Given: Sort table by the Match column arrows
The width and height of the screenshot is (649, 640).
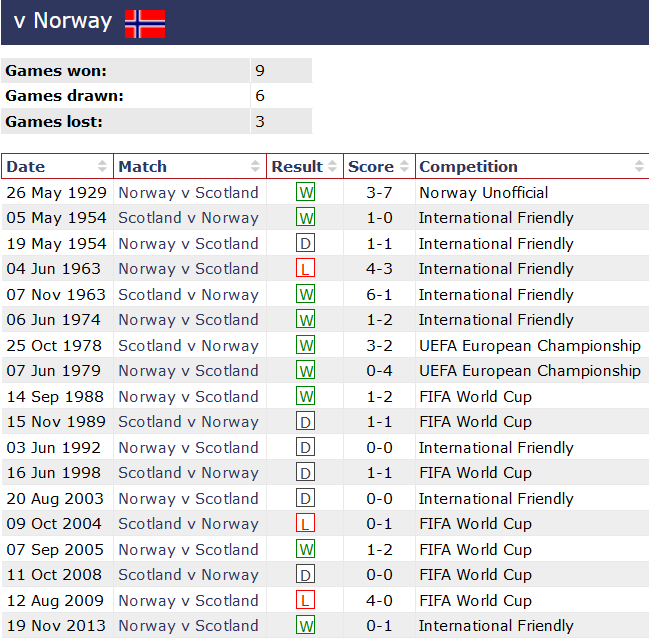Looking at the screenshot, I should point(256,167).
